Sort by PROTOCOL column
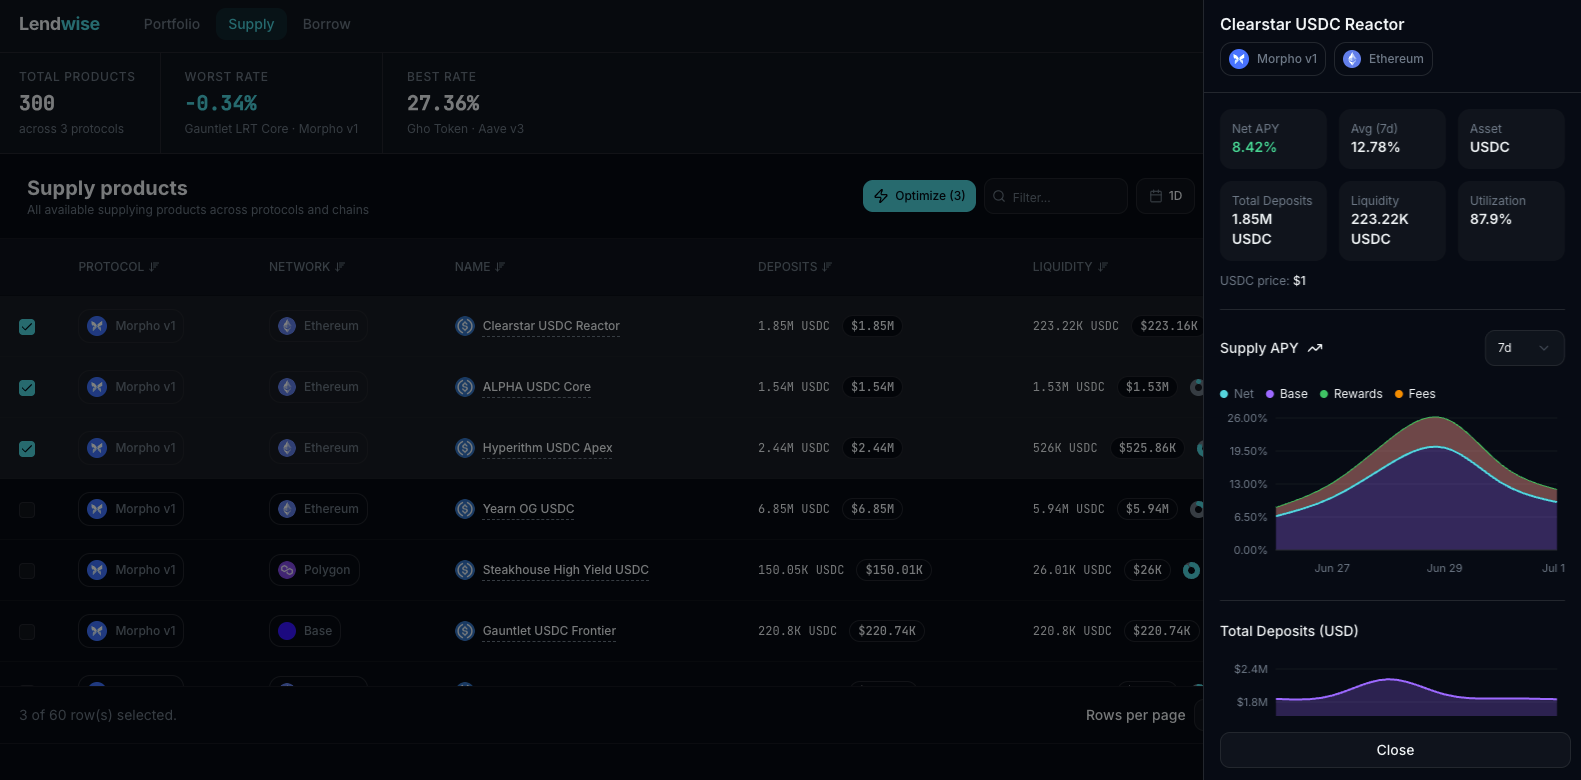Screen dimensions: 1581x780 118,267
